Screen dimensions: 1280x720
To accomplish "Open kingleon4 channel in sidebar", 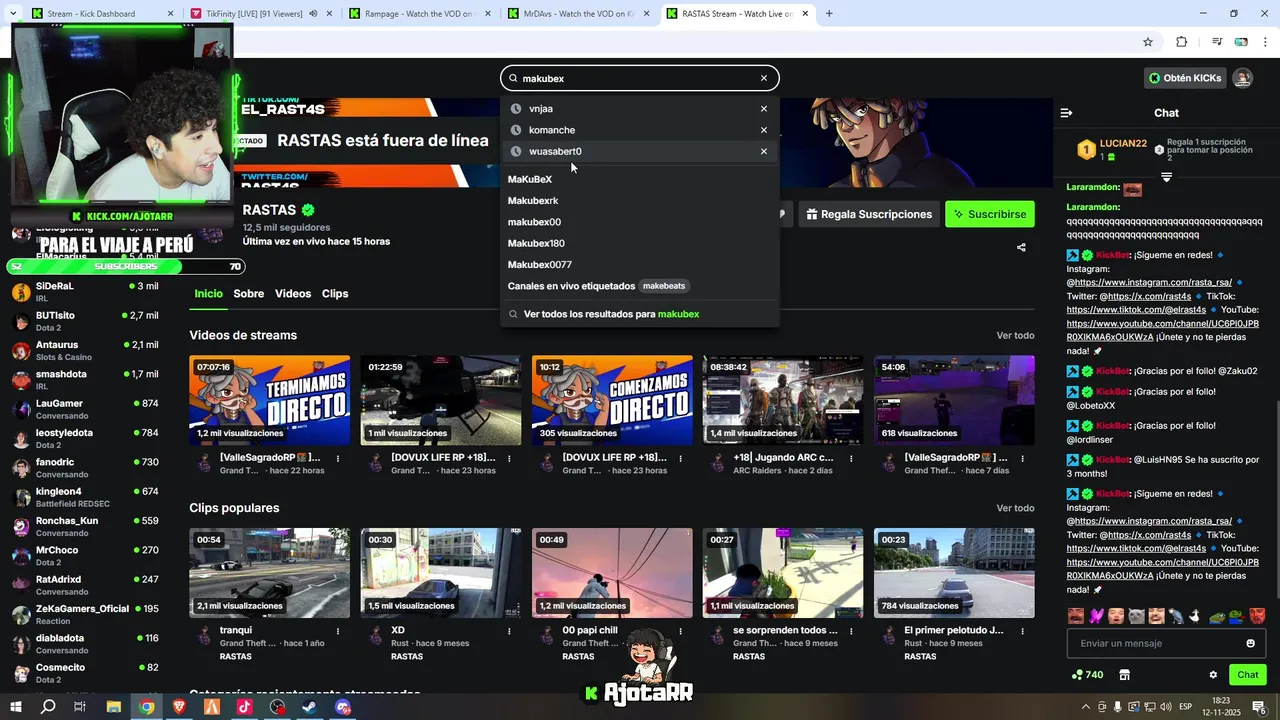I will pos(85,497).
